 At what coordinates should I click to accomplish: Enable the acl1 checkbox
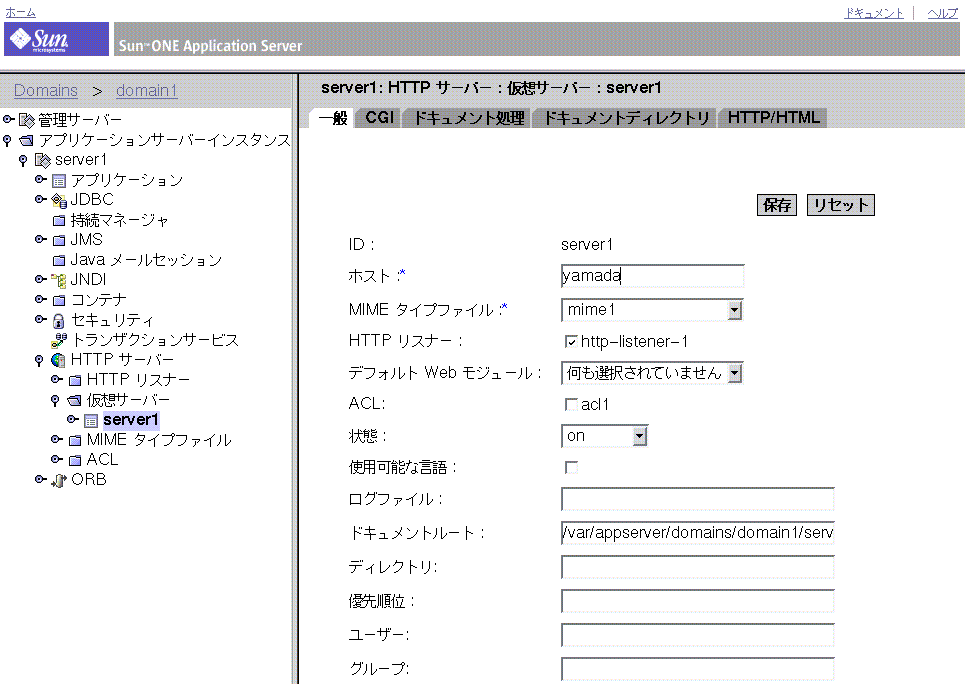(571, 404)
